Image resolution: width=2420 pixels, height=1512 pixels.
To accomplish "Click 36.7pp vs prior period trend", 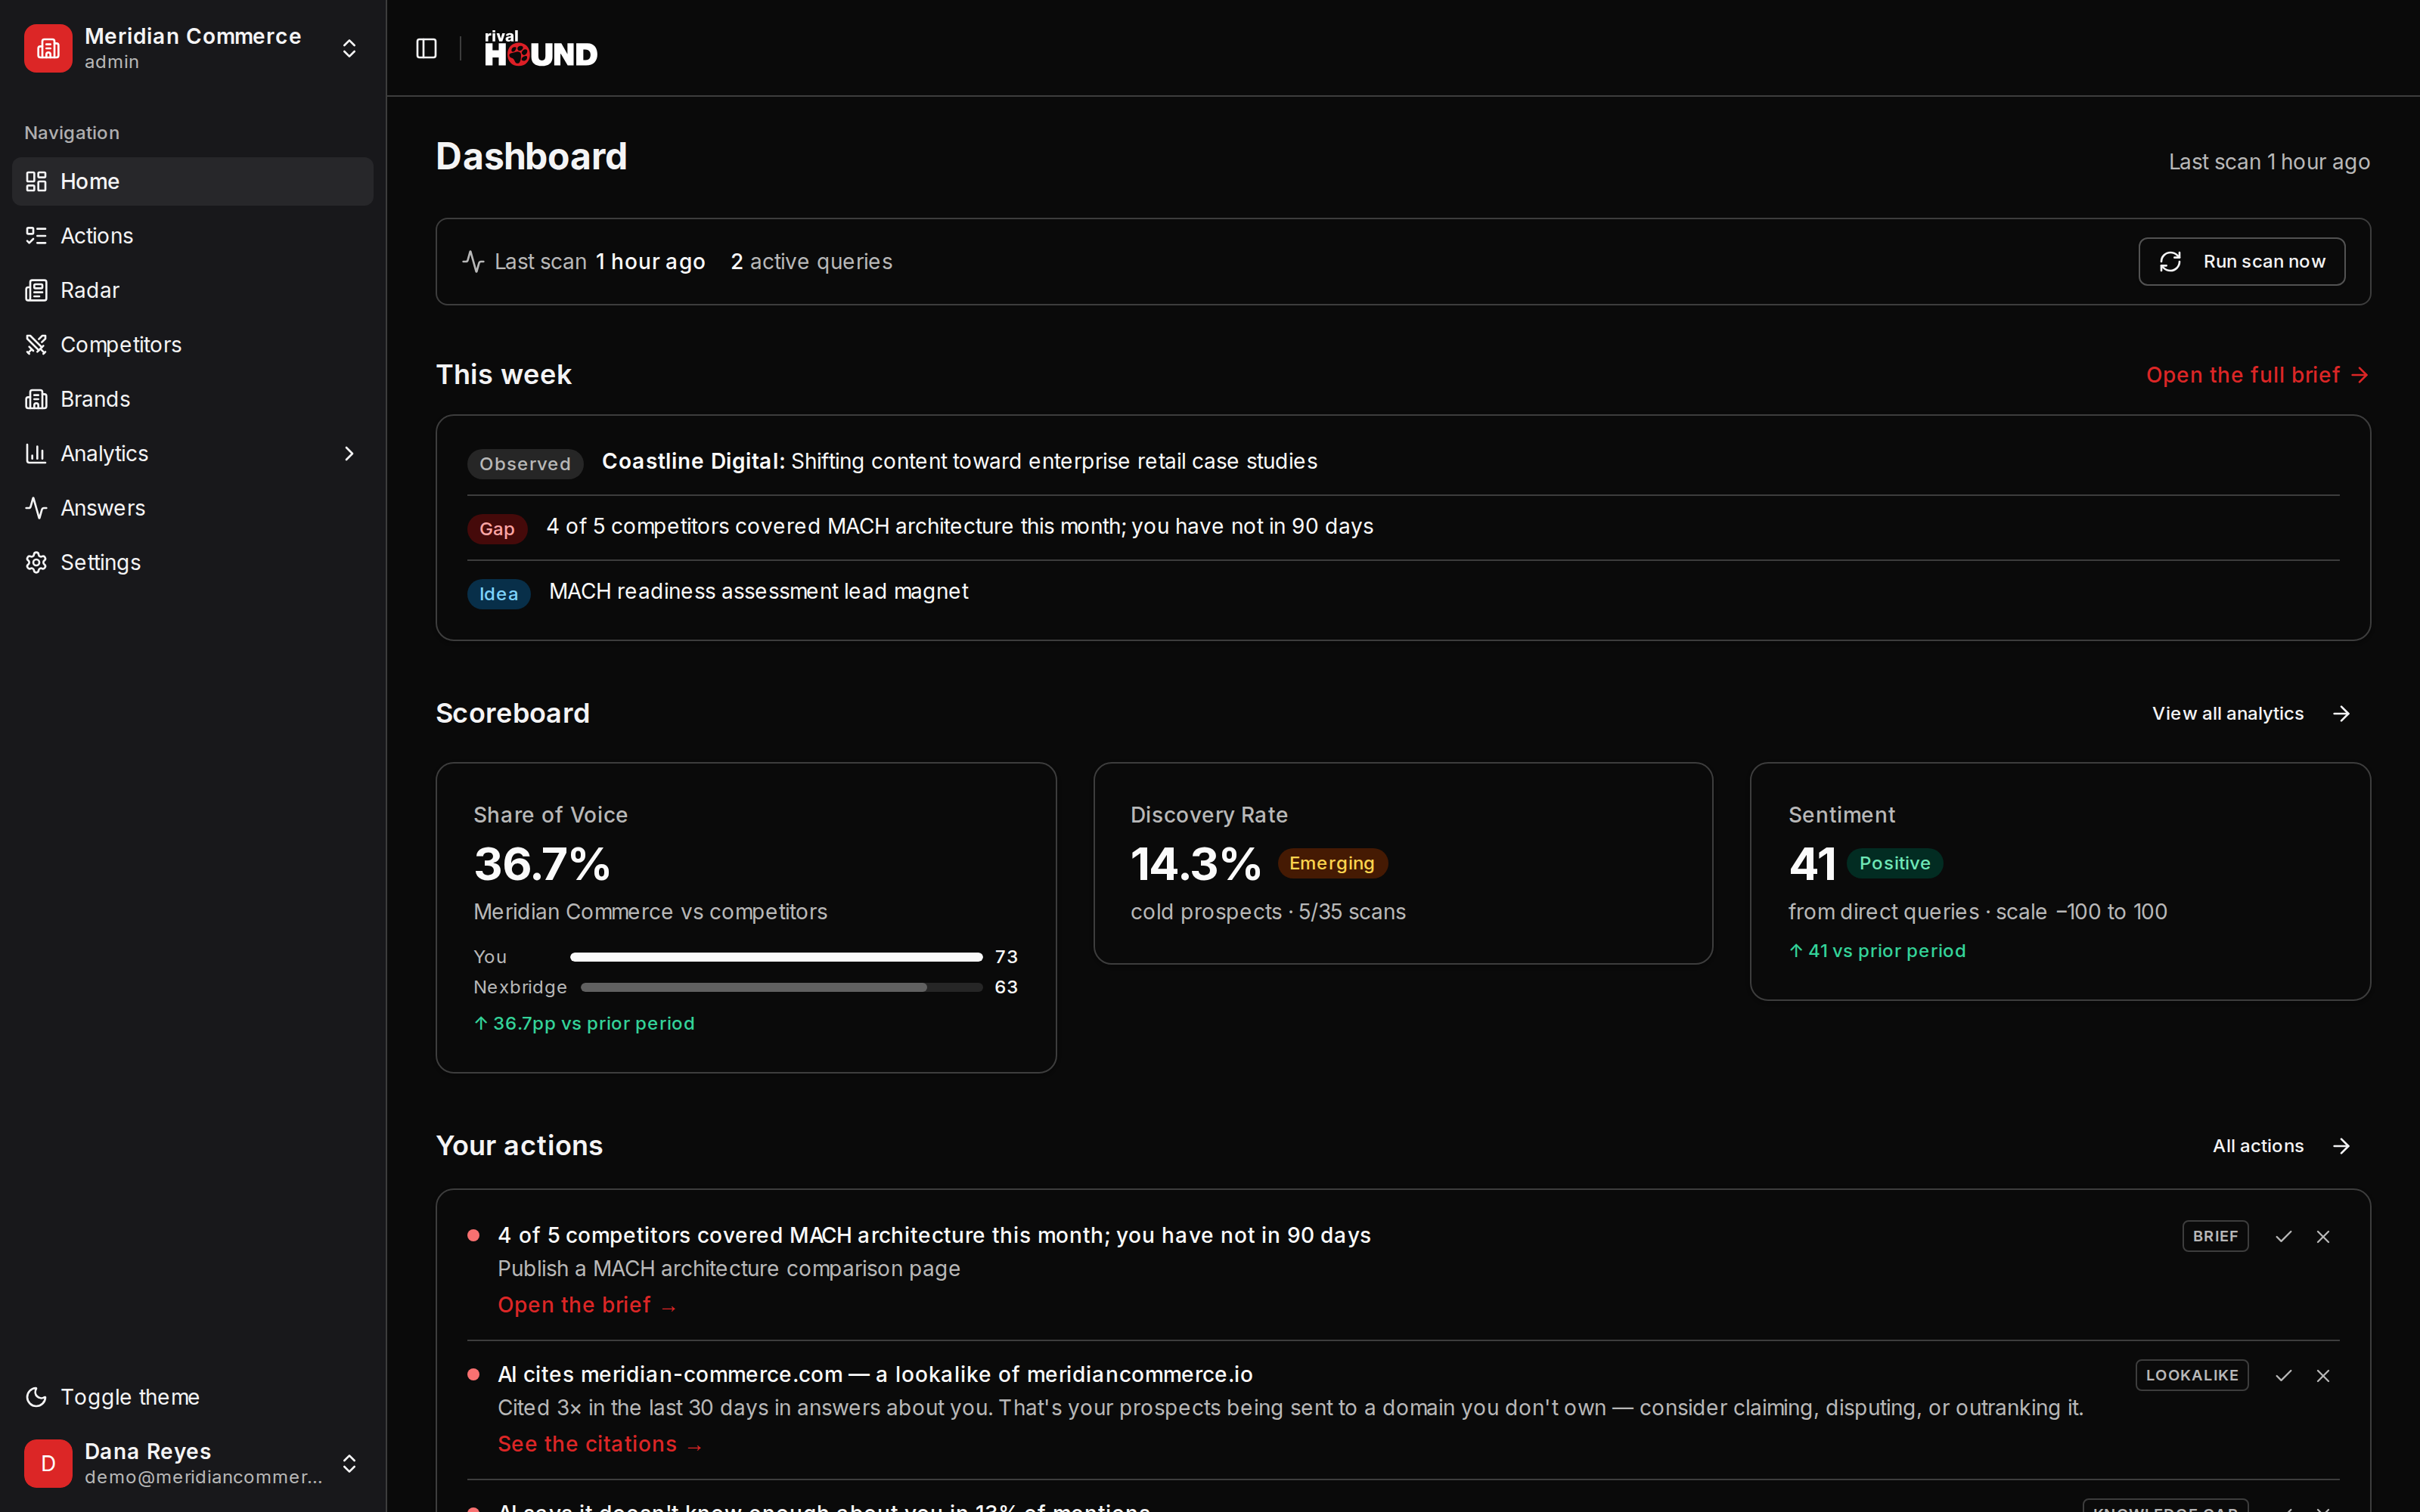I will tap(584, 1023).
